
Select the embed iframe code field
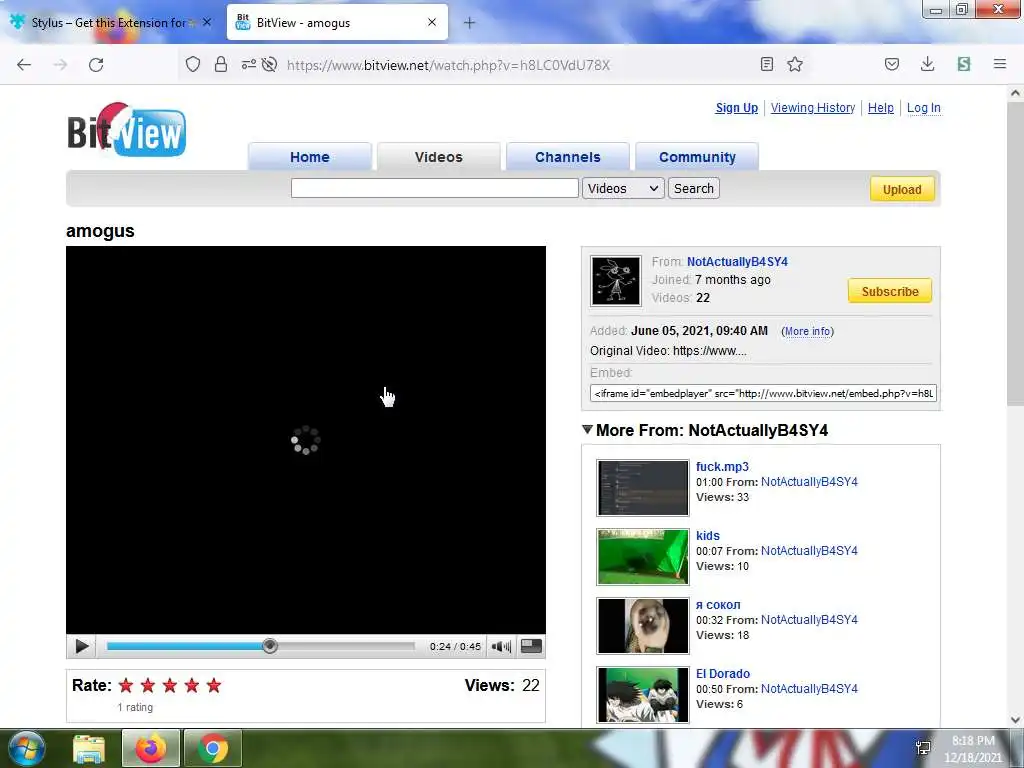(763, 393)
